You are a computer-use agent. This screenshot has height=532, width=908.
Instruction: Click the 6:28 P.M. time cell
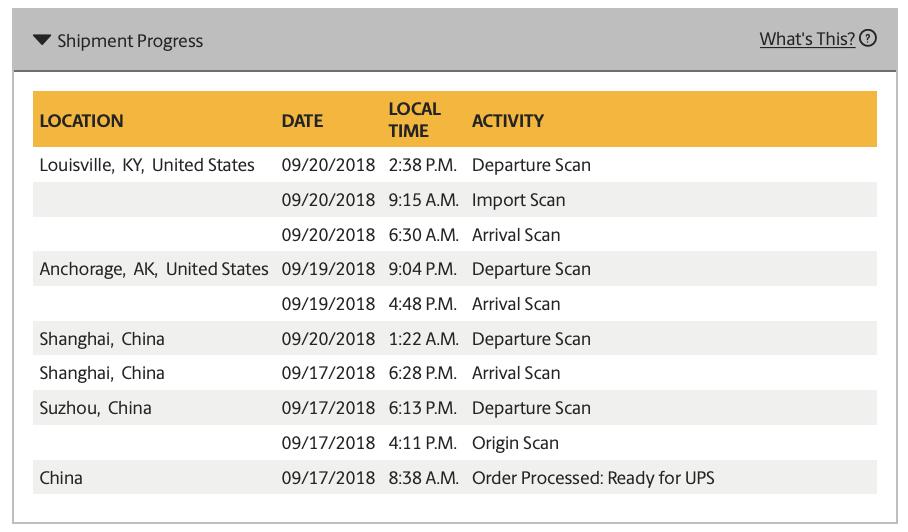pyautogui.click(x=423, y=373)
